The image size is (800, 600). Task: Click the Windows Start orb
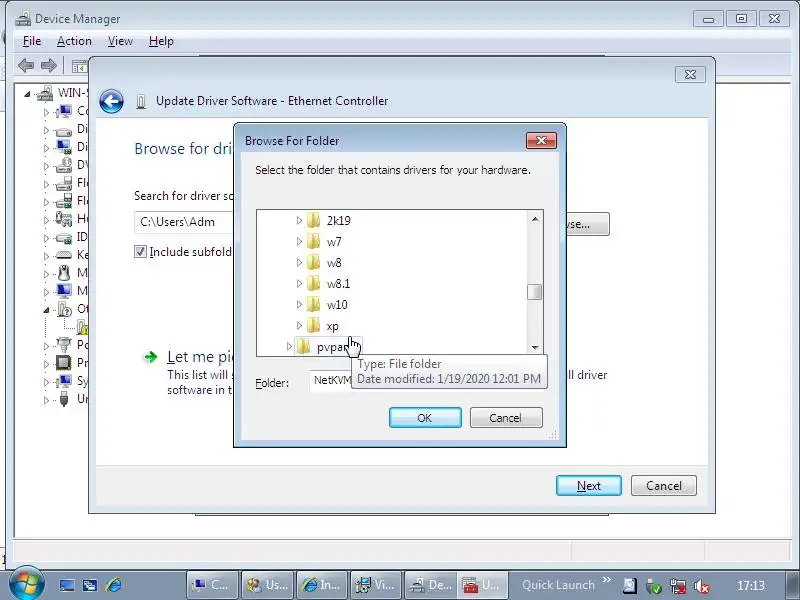(x=25, y=584)
